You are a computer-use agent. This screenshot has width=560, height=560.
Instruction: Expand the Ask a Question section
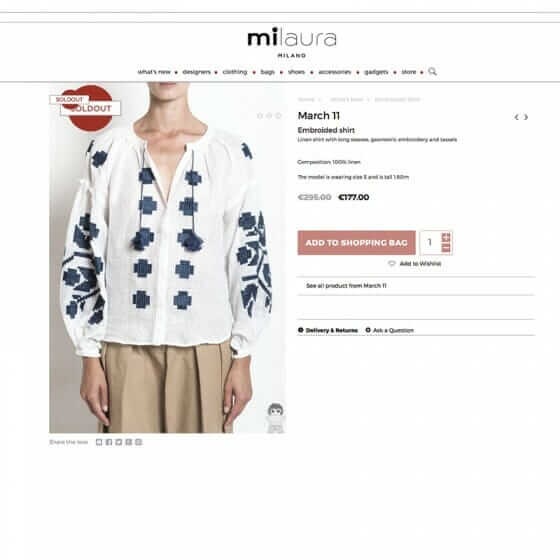[x=390, y=330]
